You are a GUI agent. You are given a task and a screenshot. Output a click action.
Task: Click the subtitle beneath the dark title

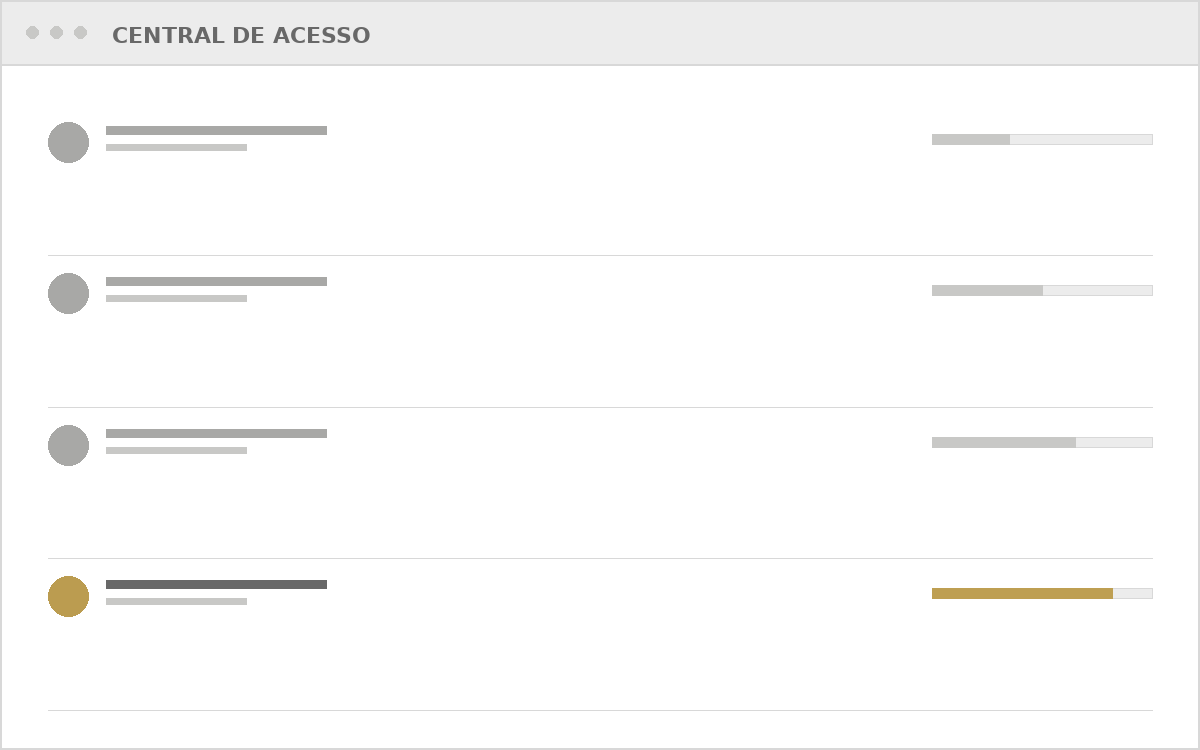click(176, 601)
